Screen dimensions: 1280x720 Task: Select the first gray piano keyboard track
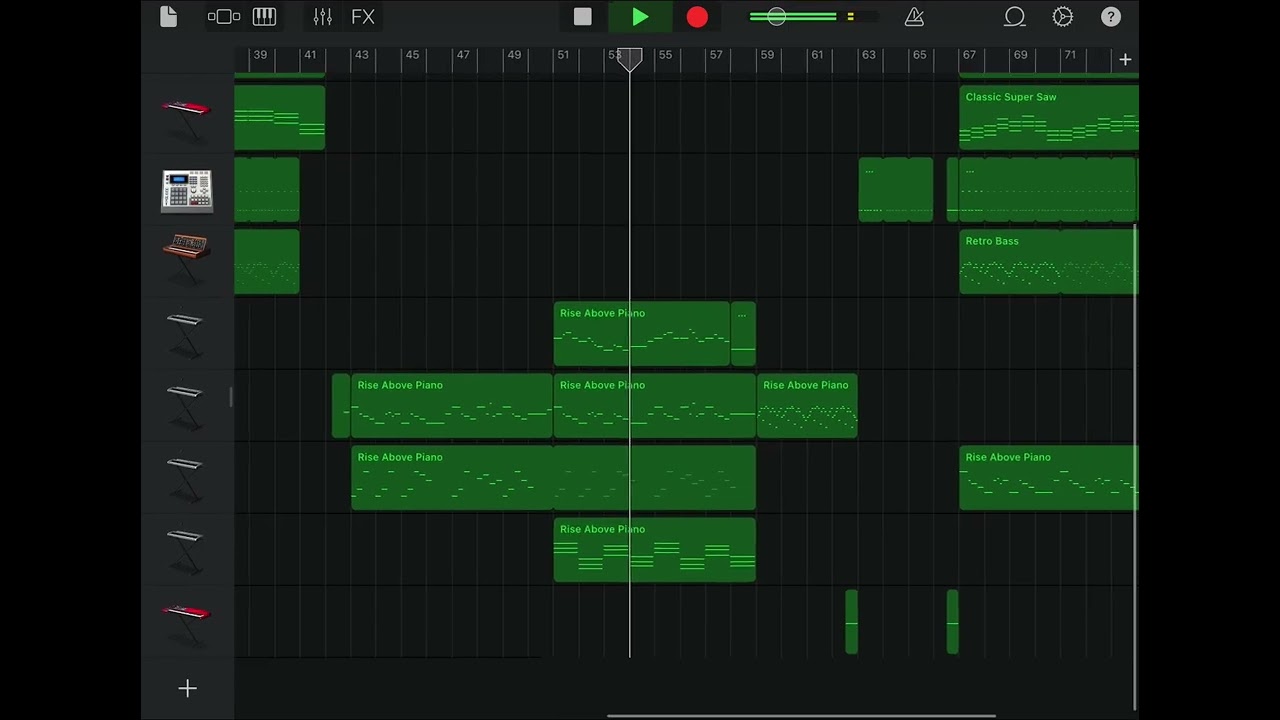pyautogui.click(x=185, y=334)
